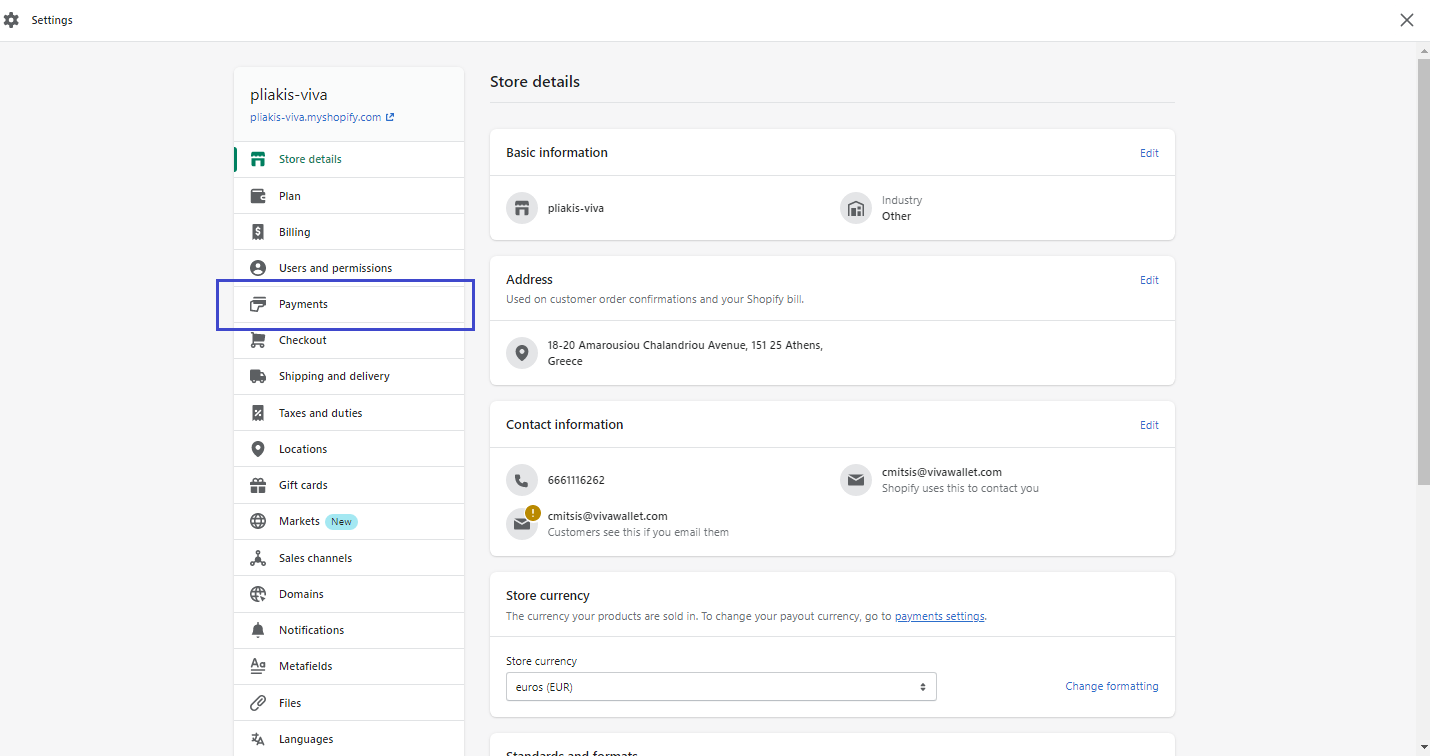
Task: Click the address location pin icon
Action: coord(521,353)
